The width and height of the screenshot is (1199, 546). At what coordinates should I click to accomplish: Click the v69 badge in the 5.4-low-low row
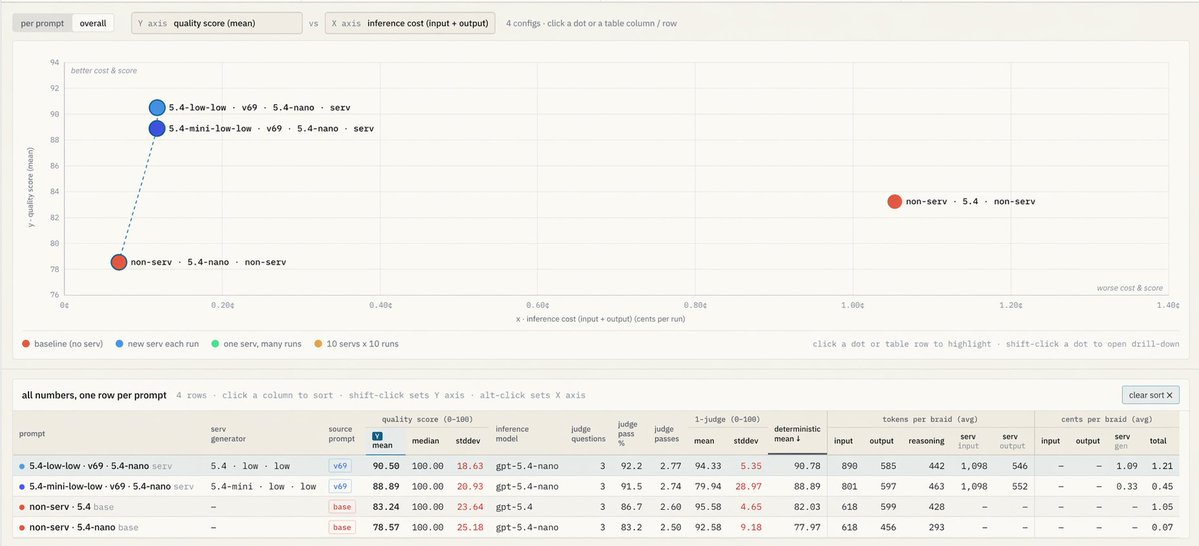(340, 466)
